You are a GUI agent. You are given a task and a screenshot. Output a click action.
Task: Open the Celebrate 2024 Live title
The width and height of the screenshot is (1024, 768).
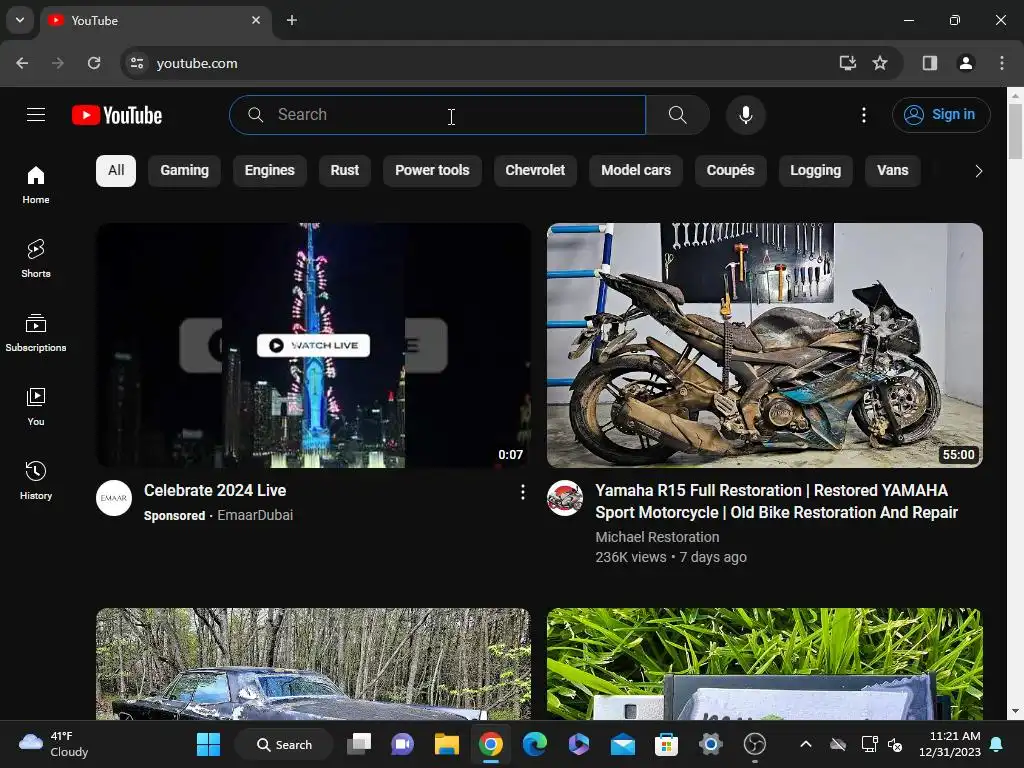click(215, 490)
